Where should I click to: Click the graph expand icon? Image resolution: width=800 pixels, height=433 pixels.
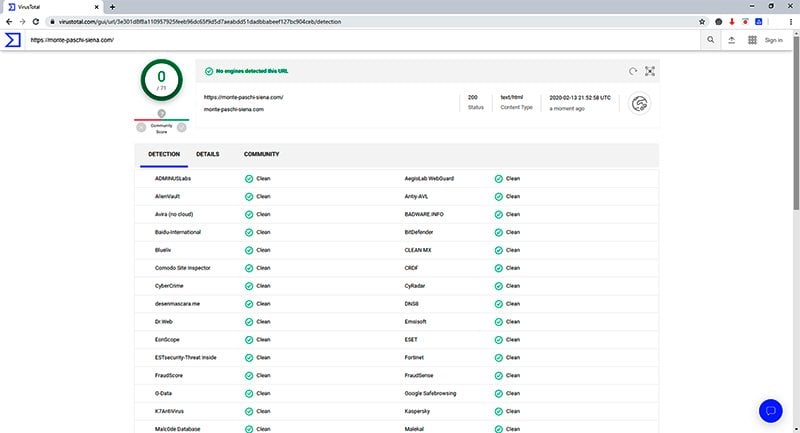[649, 71]
